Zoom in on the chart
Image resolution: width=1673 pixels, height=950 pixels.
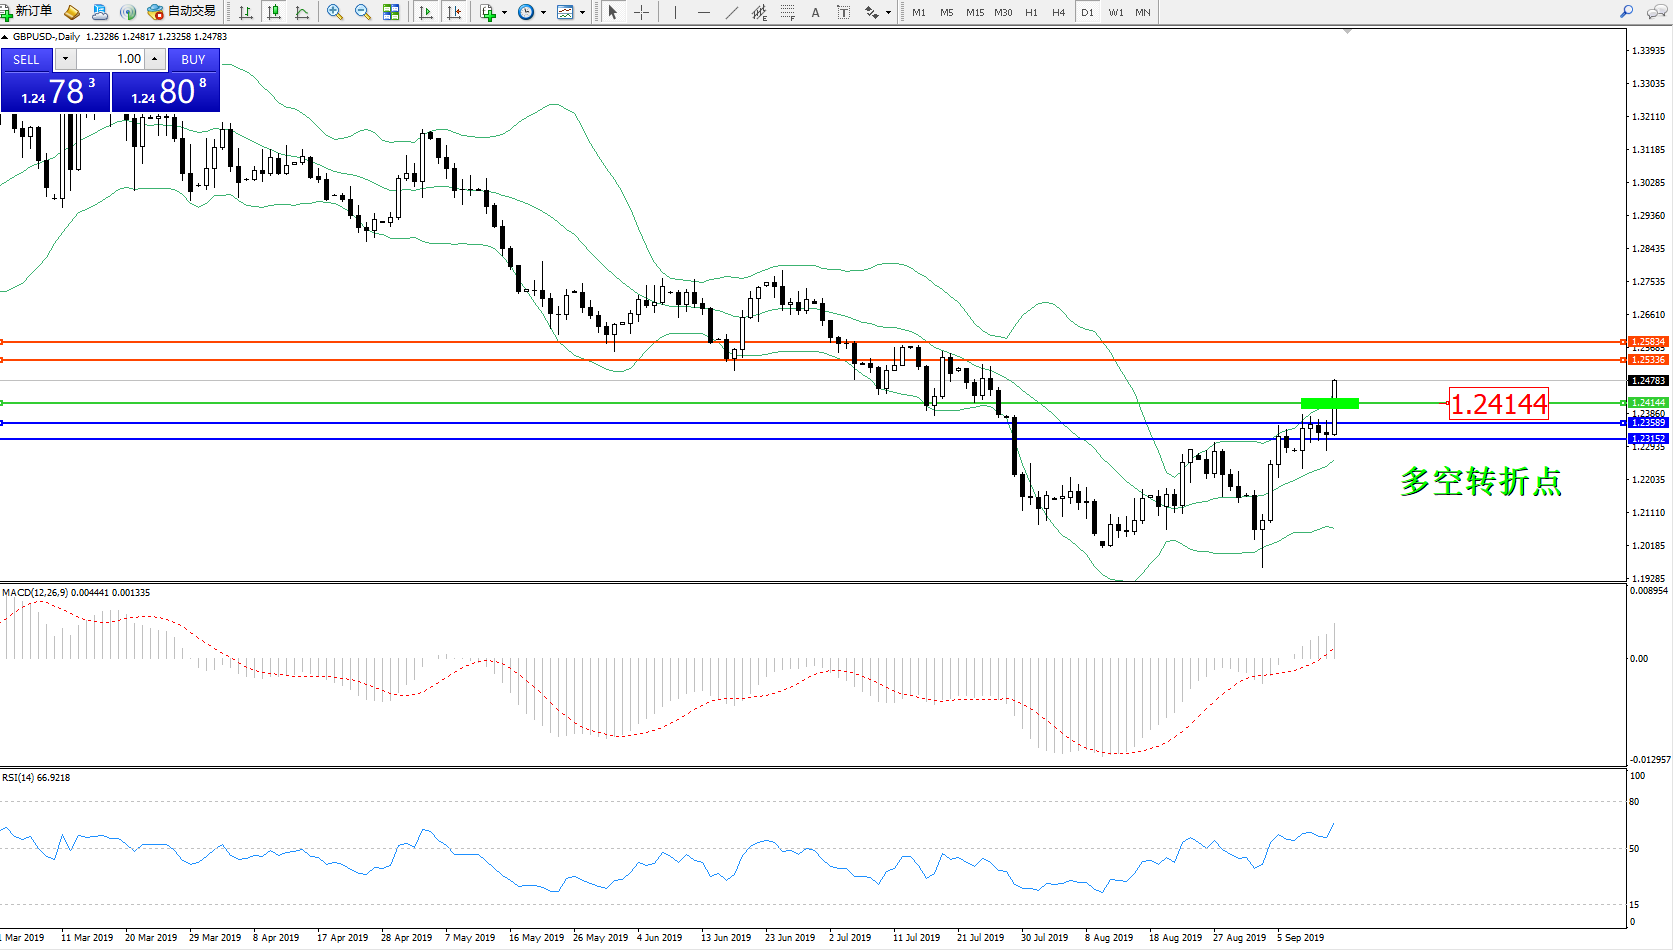(335, 12)
